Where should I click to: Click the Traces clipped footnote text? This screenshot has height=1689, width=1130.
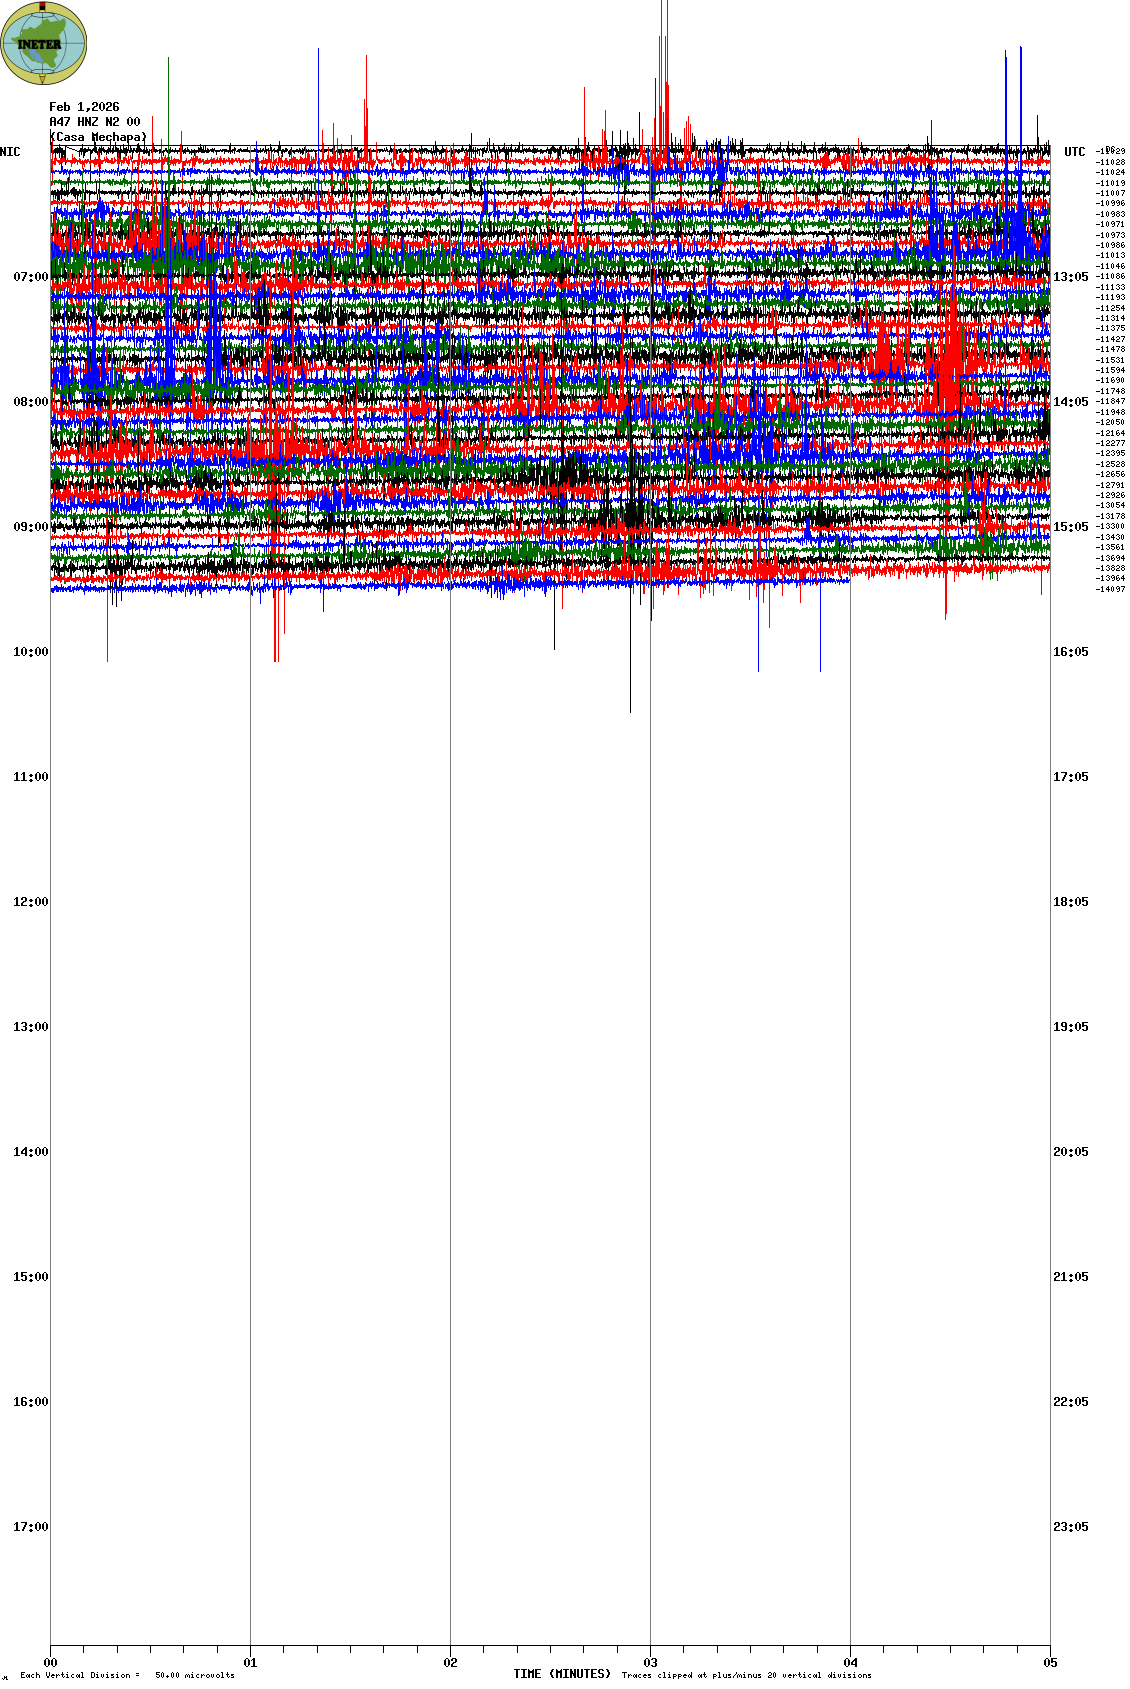coord(746,1675)
